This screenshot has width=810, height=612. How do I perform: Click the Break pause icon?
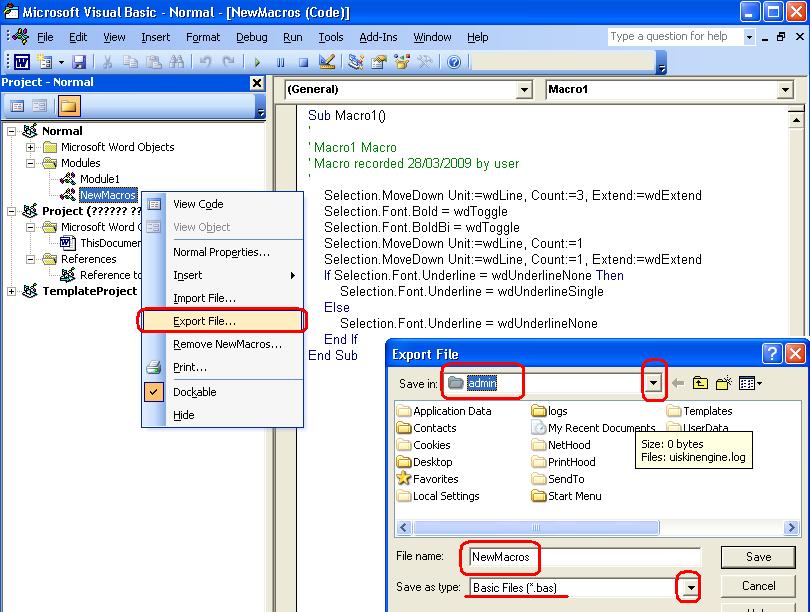coord(281,62)
